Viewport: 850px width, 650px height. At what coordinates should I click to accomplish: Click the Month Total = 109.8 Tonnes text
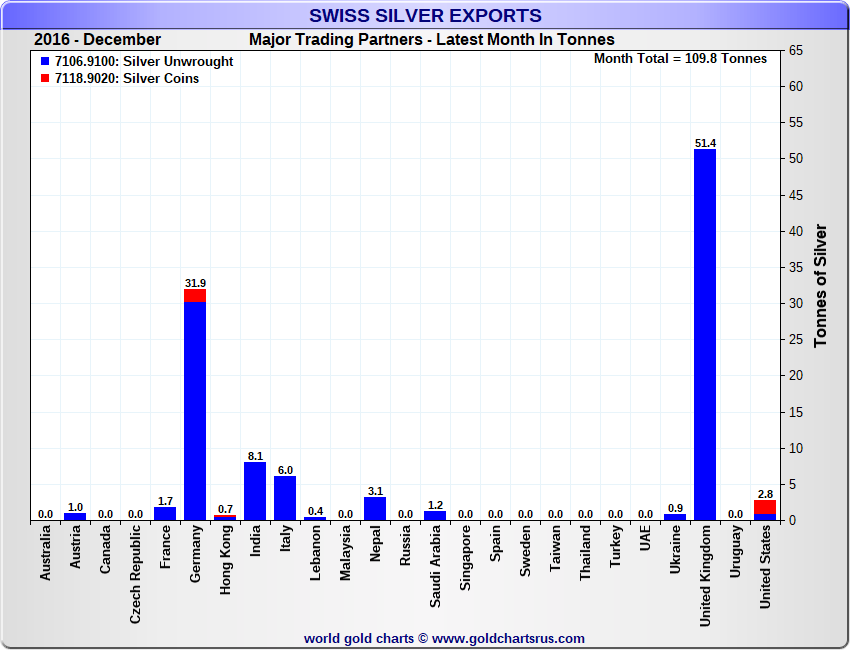[680, 59]
